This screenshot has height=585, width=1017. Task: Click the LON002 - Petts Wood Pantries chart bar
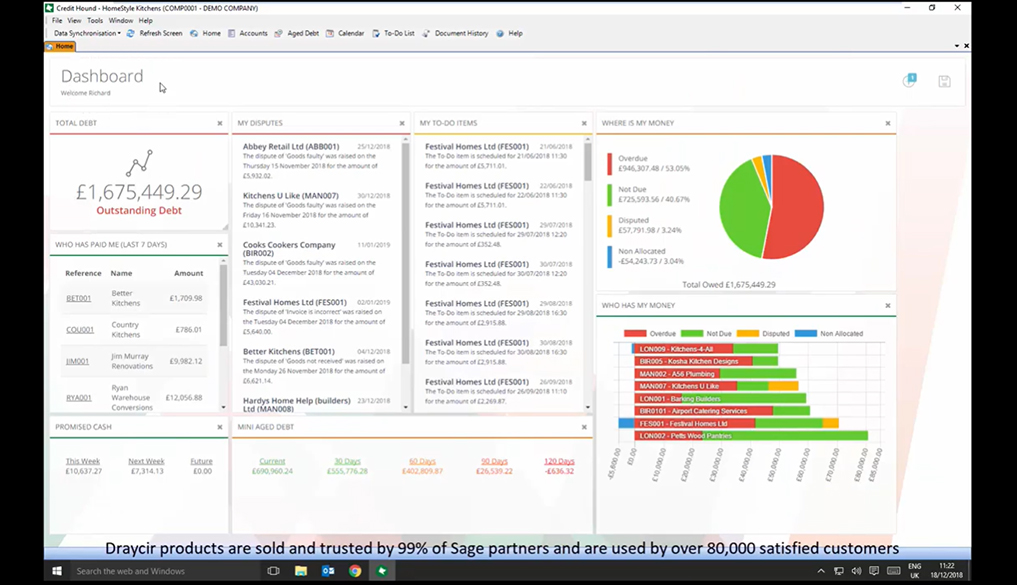[x=752, y=436]
